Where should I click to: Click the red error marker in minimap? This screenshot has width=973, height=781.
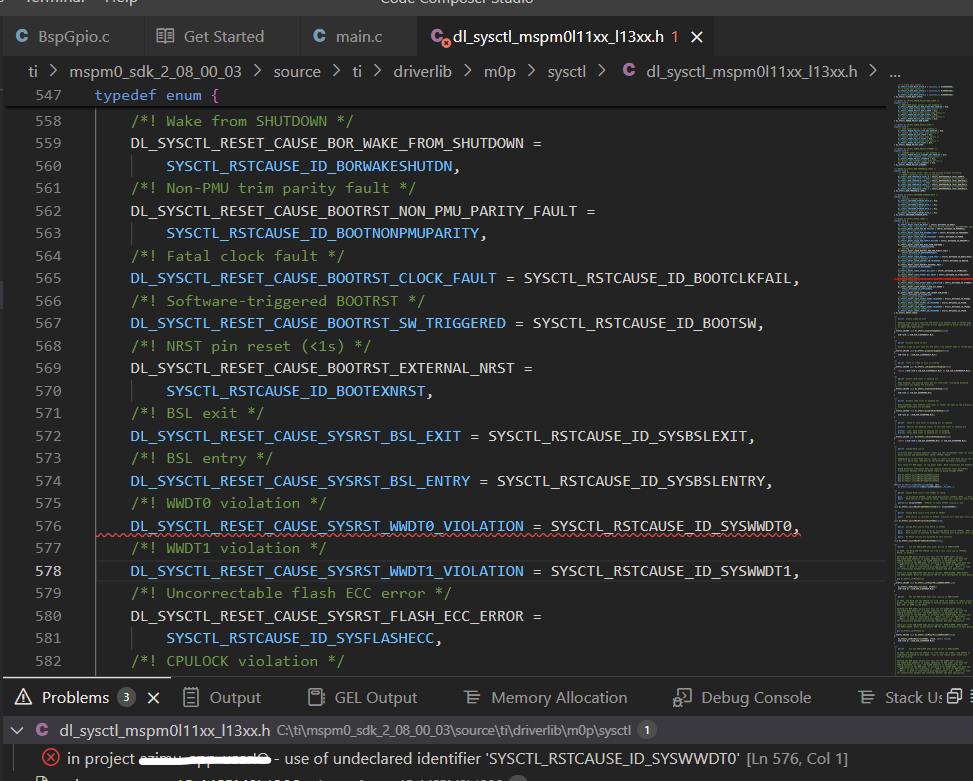pyautogui.click(x=933, y=279)
